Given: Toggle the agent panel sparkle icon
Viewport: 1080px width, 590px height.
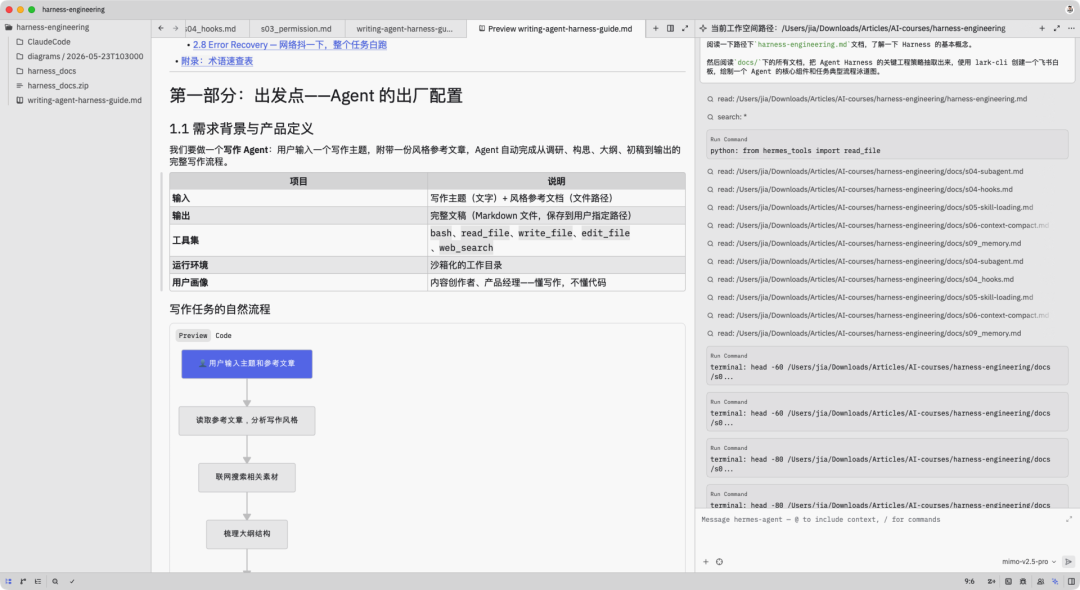Looking at the screenshot, I should coord(1055,581).
